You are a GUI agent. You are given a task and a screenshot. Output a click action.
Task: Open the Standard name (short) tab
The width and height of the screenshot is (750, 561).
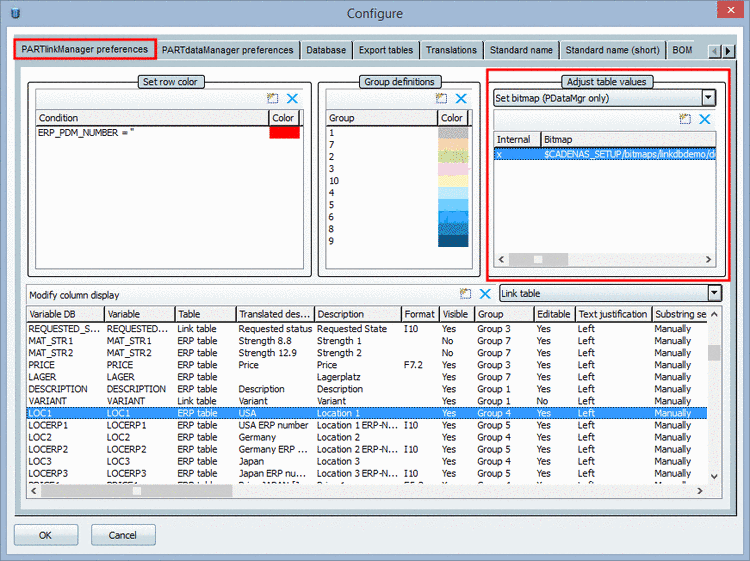click(x=613, y=50)
